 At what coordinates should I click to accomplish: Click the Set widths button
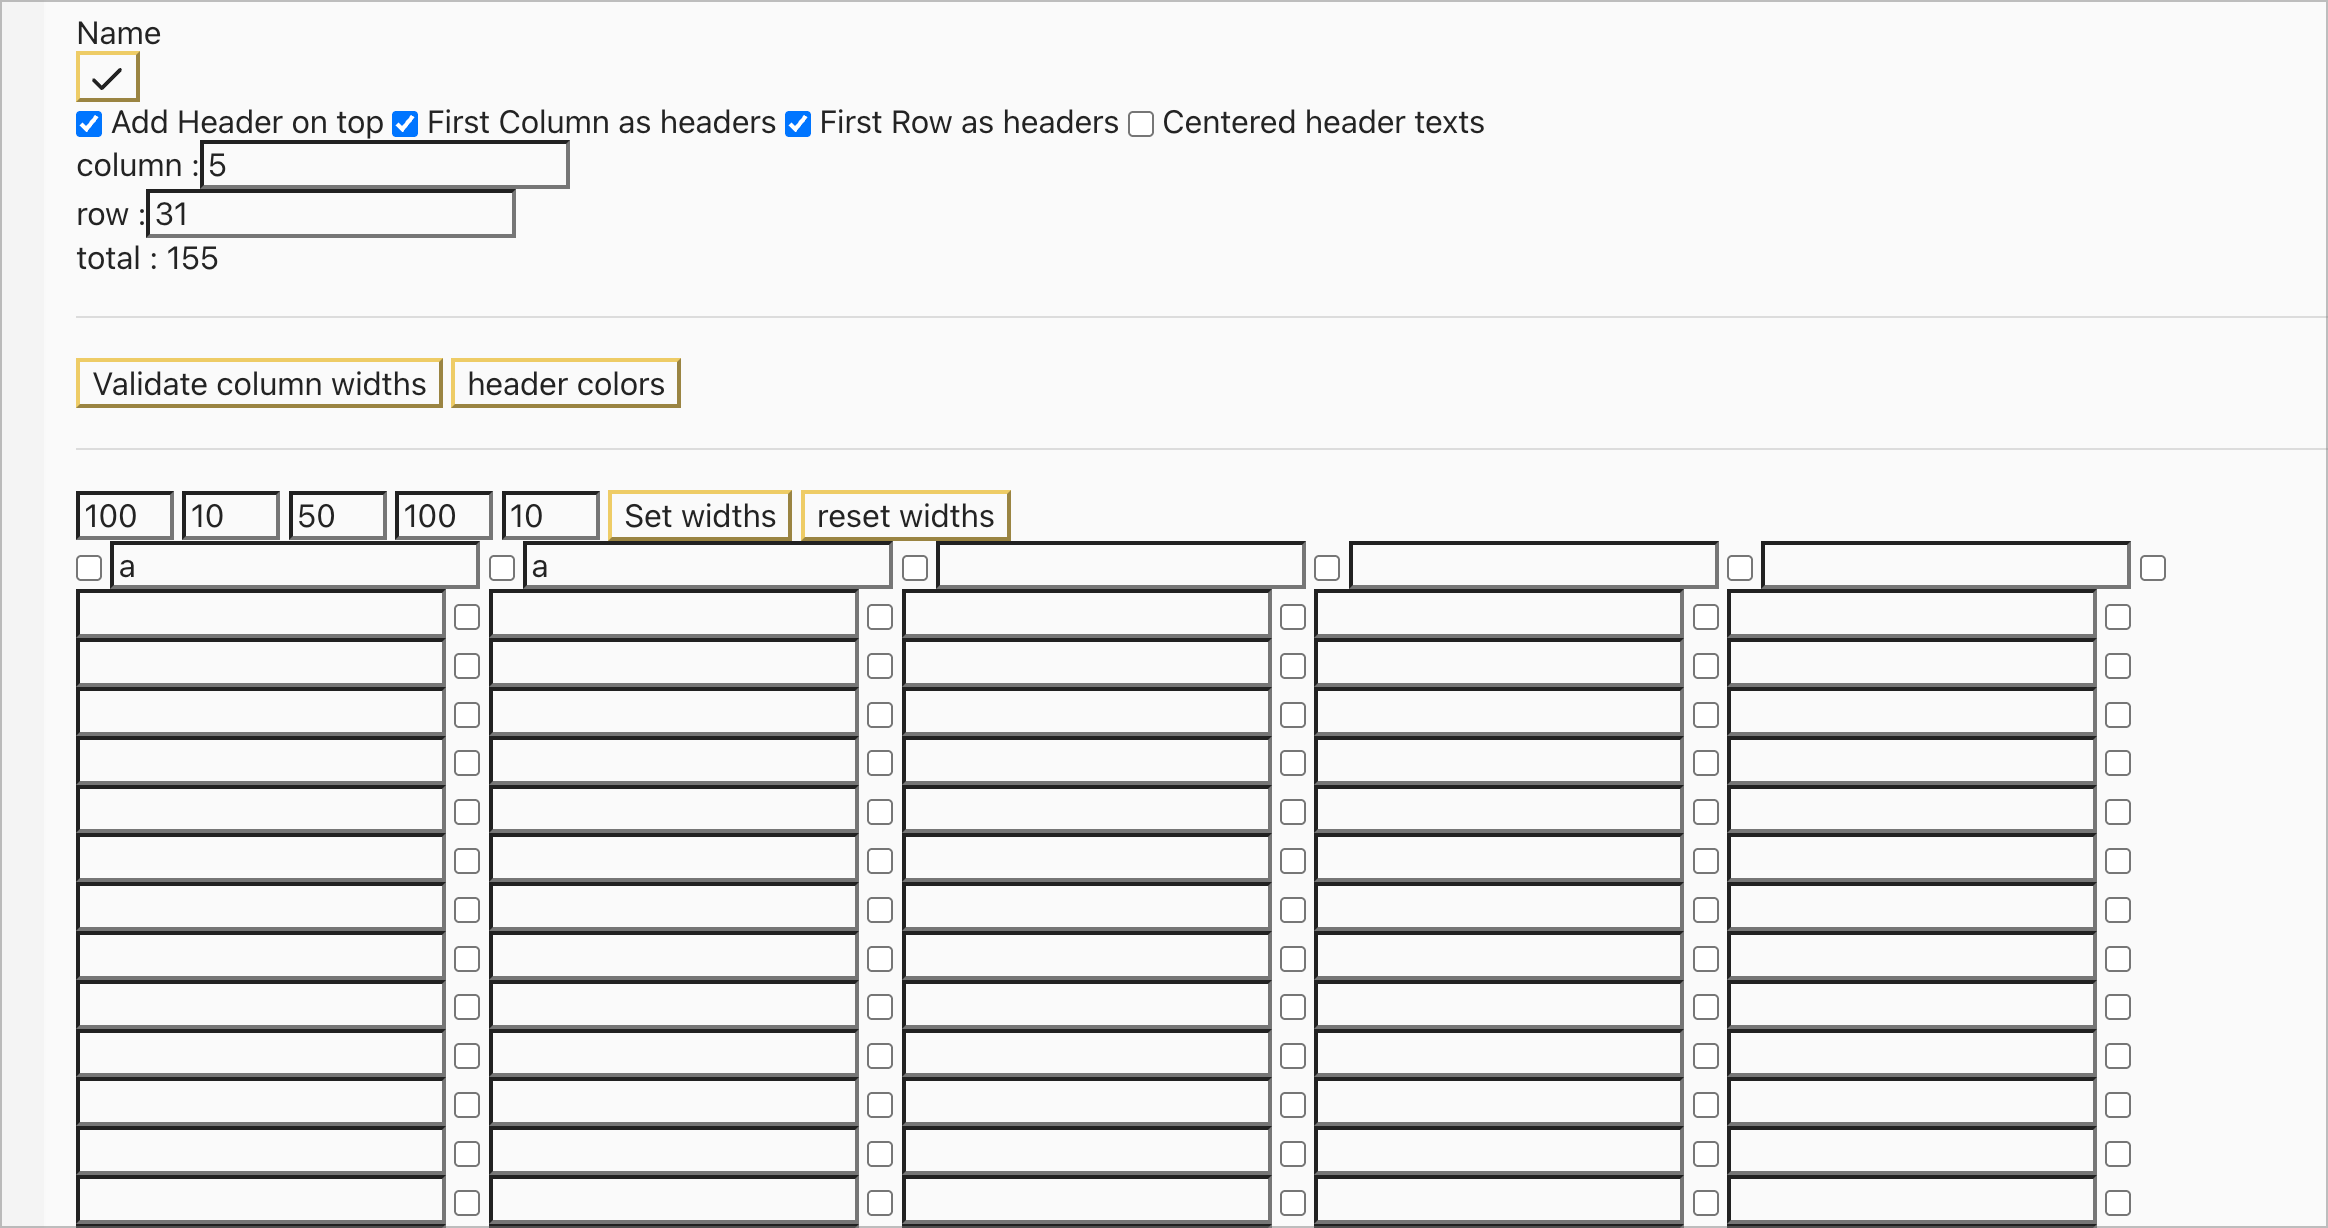click(700, 516)
